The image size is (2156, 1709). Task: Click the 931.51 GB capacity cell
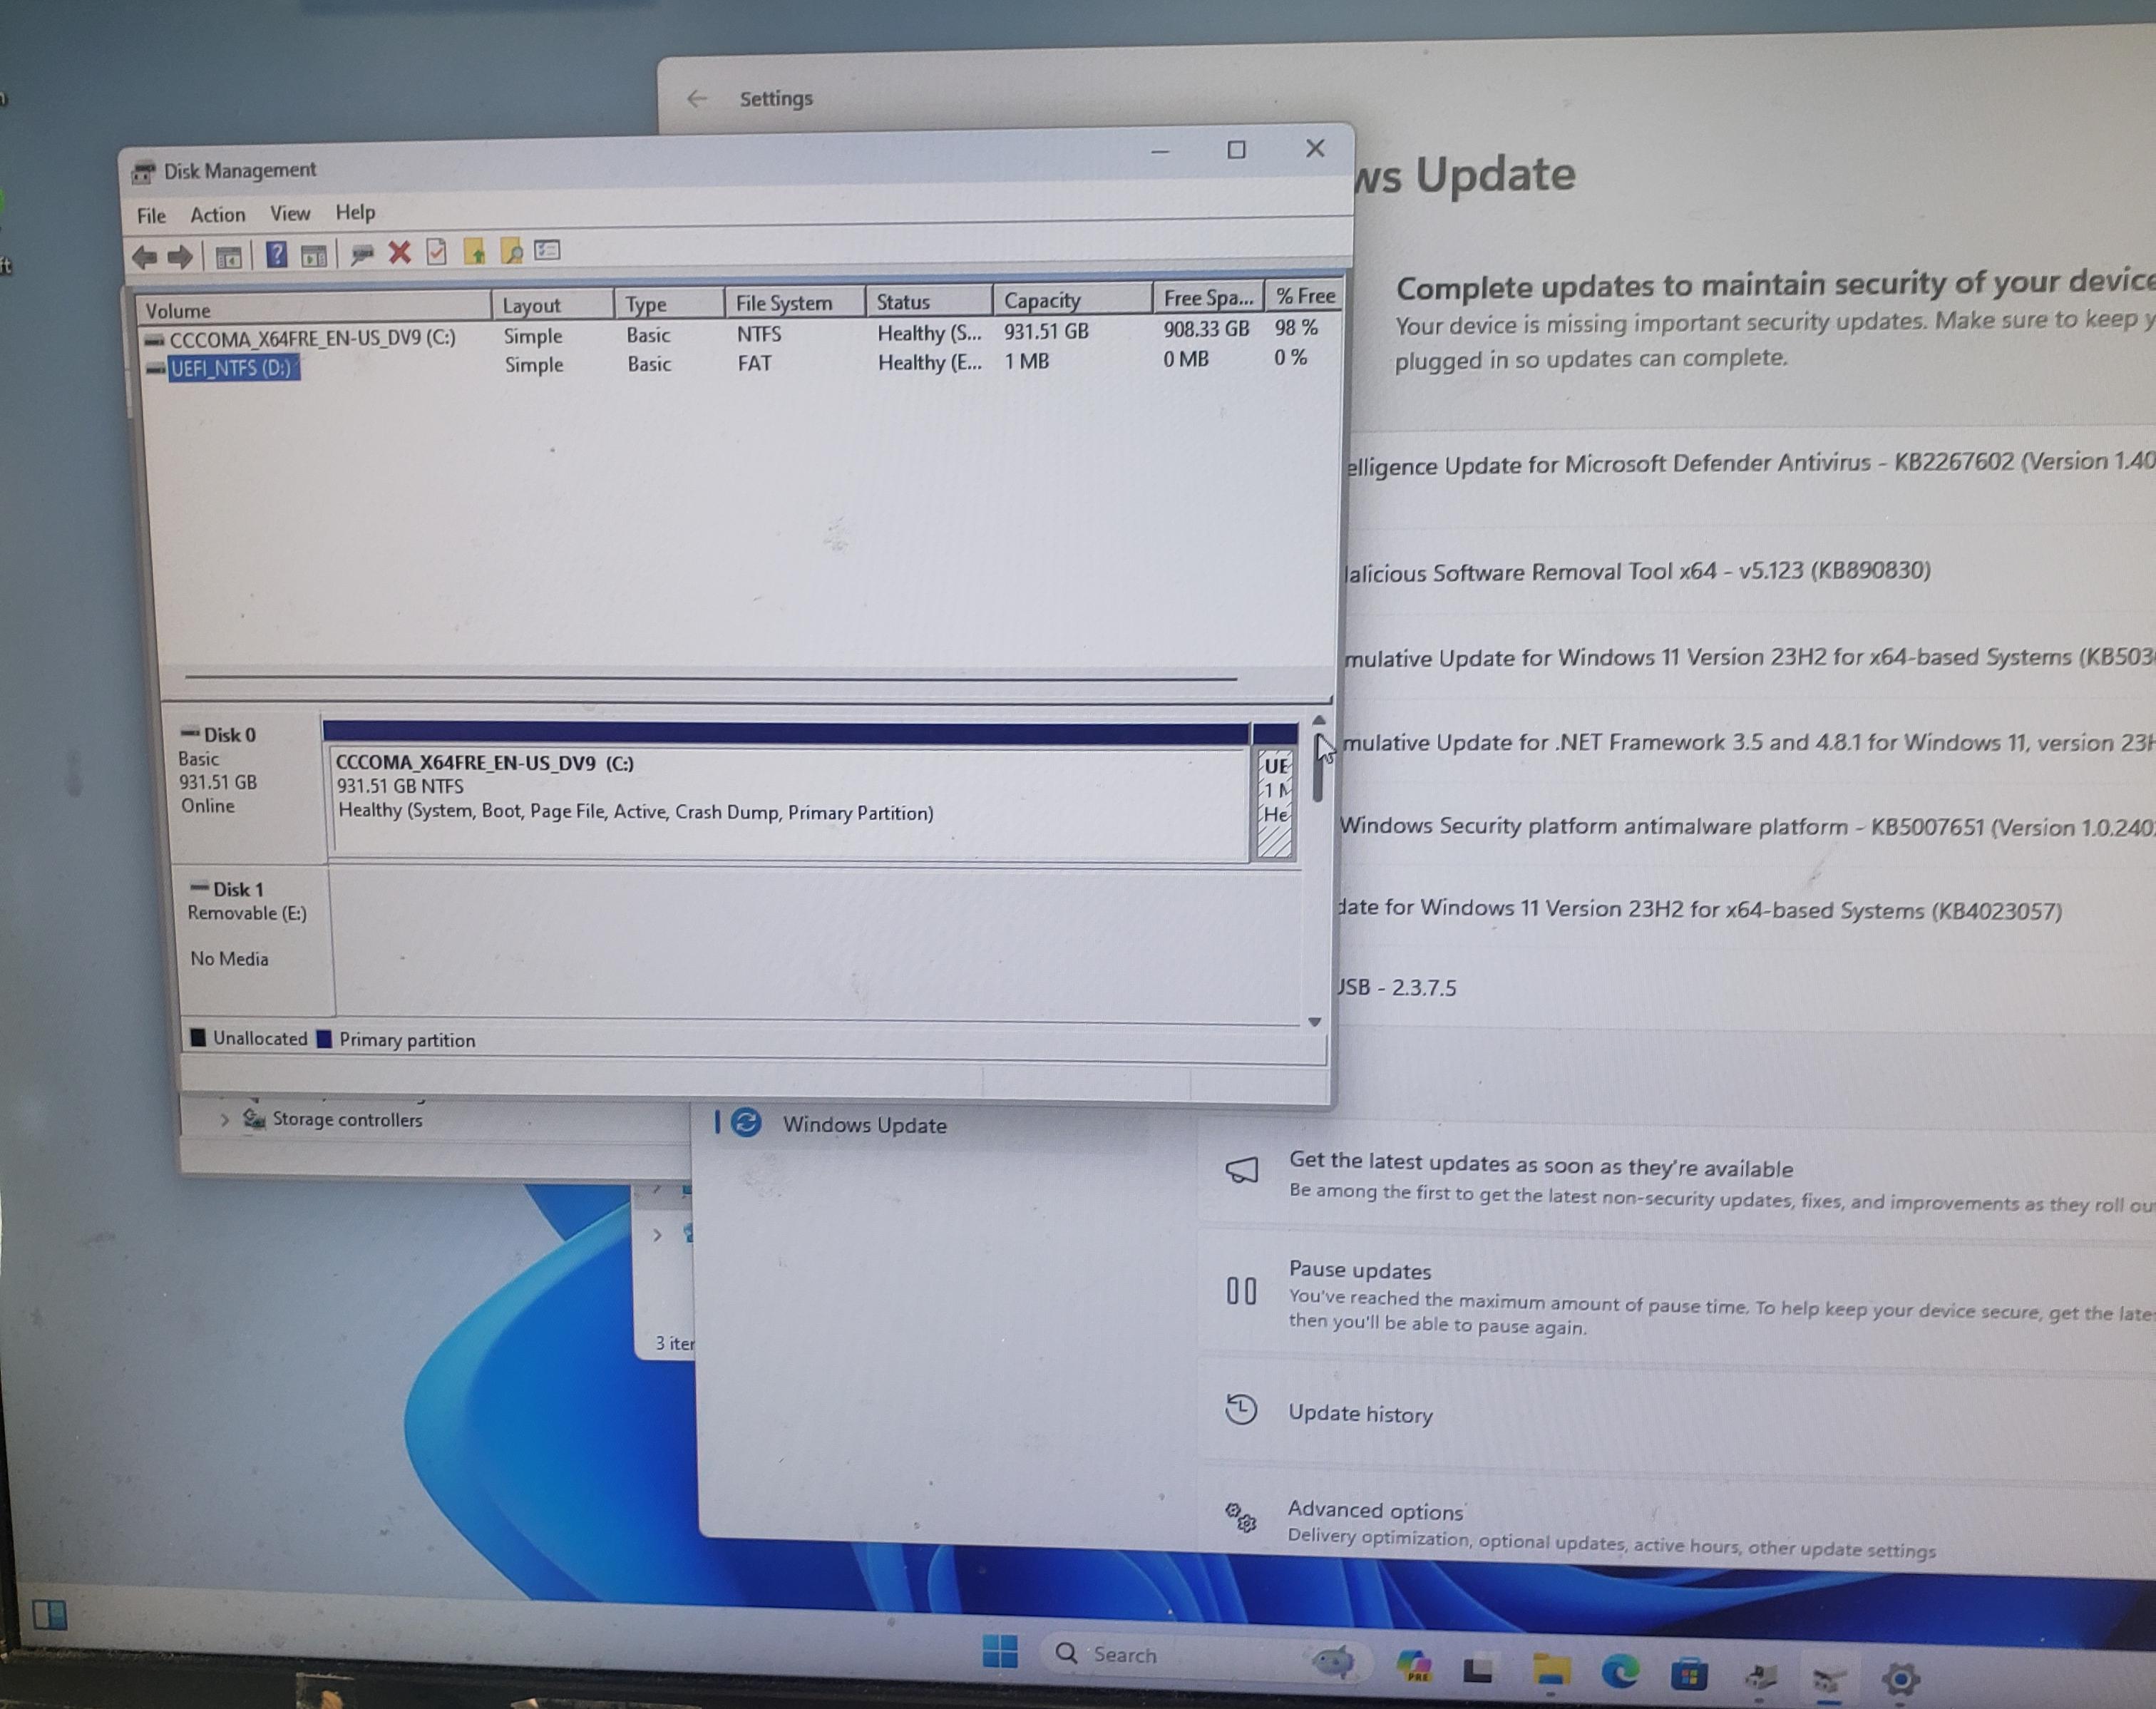(x=1046, y=331)
